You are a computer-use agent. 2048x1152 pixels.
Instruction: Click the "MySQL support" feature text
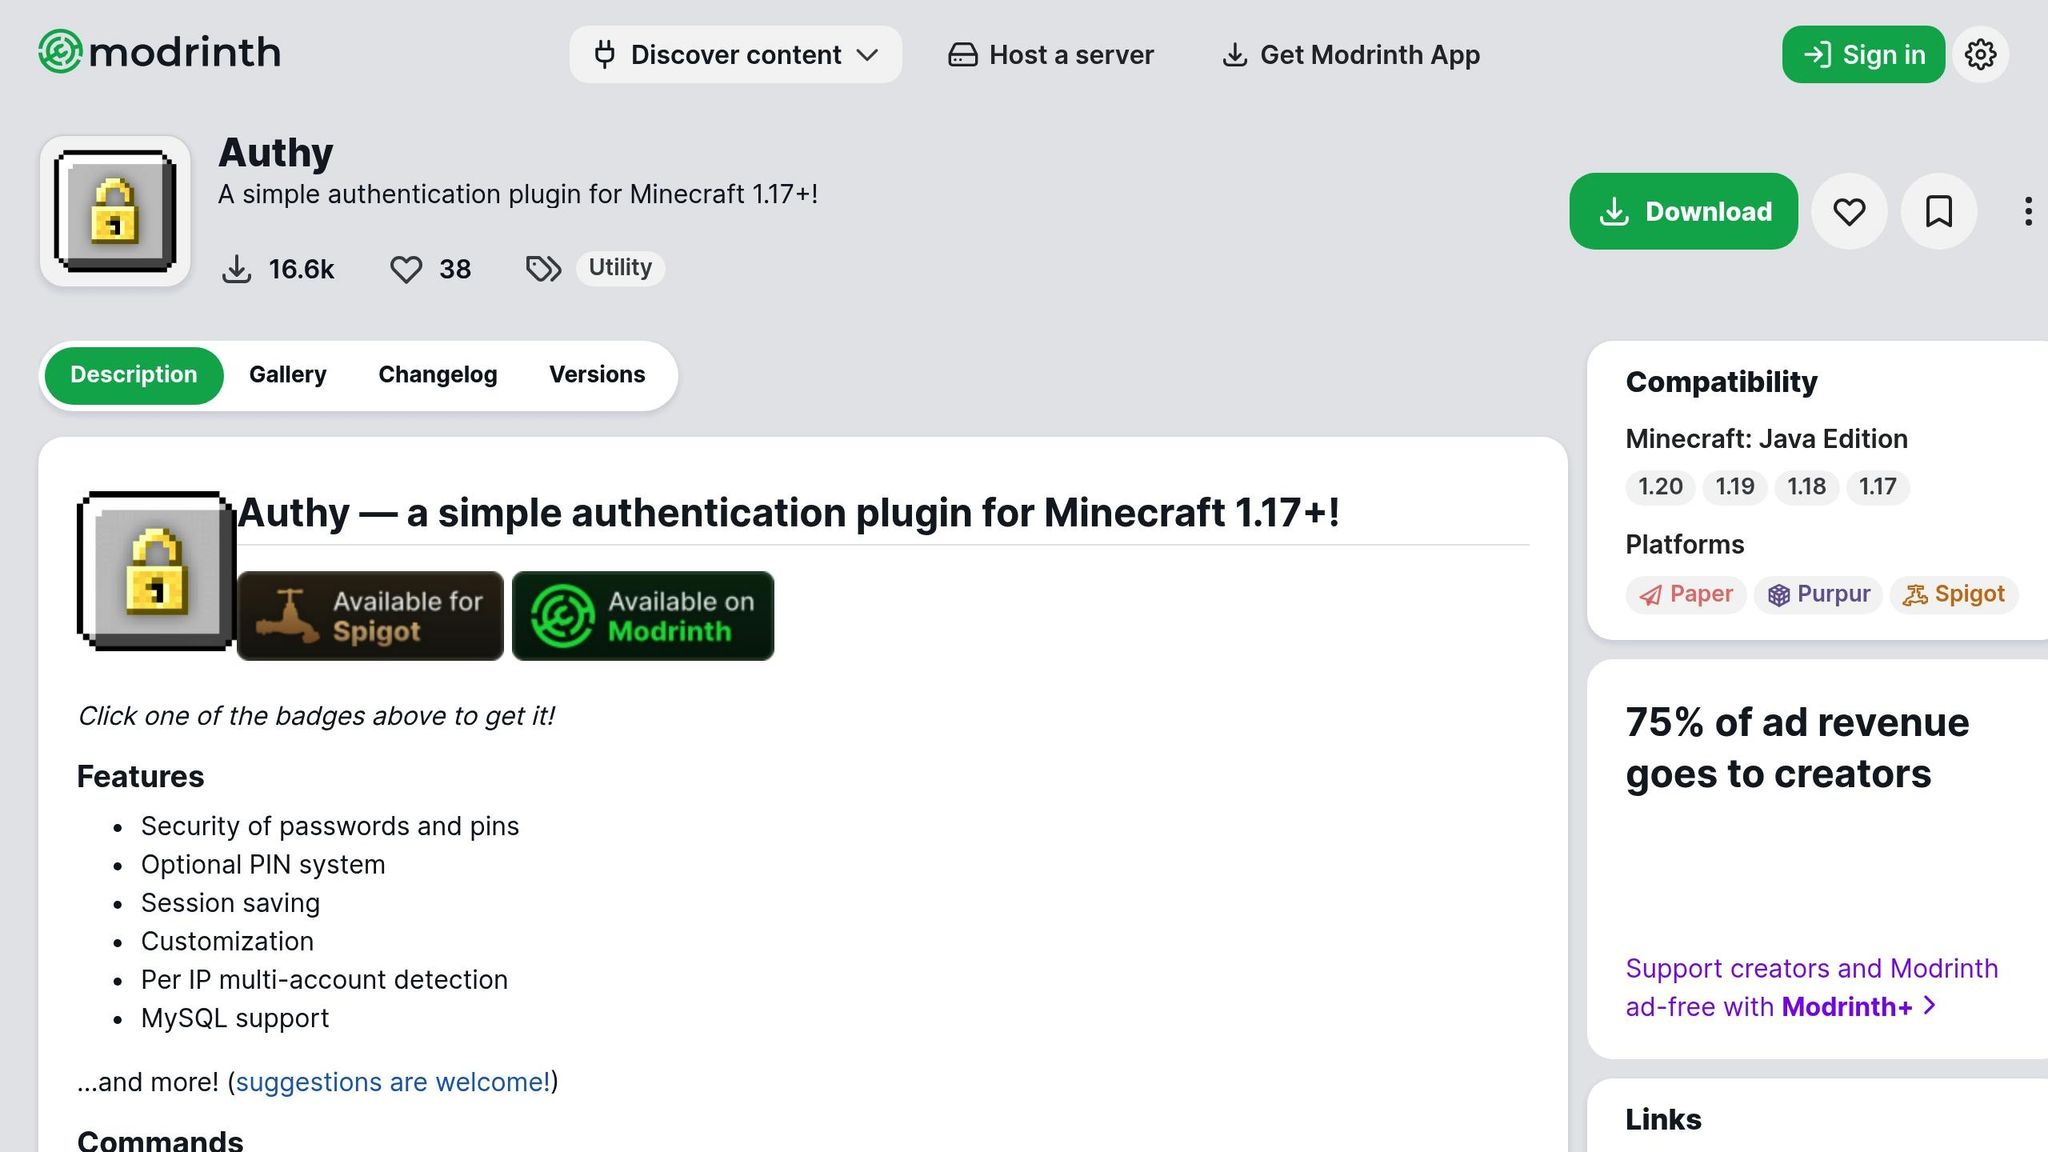click(x=235, y=1018)
